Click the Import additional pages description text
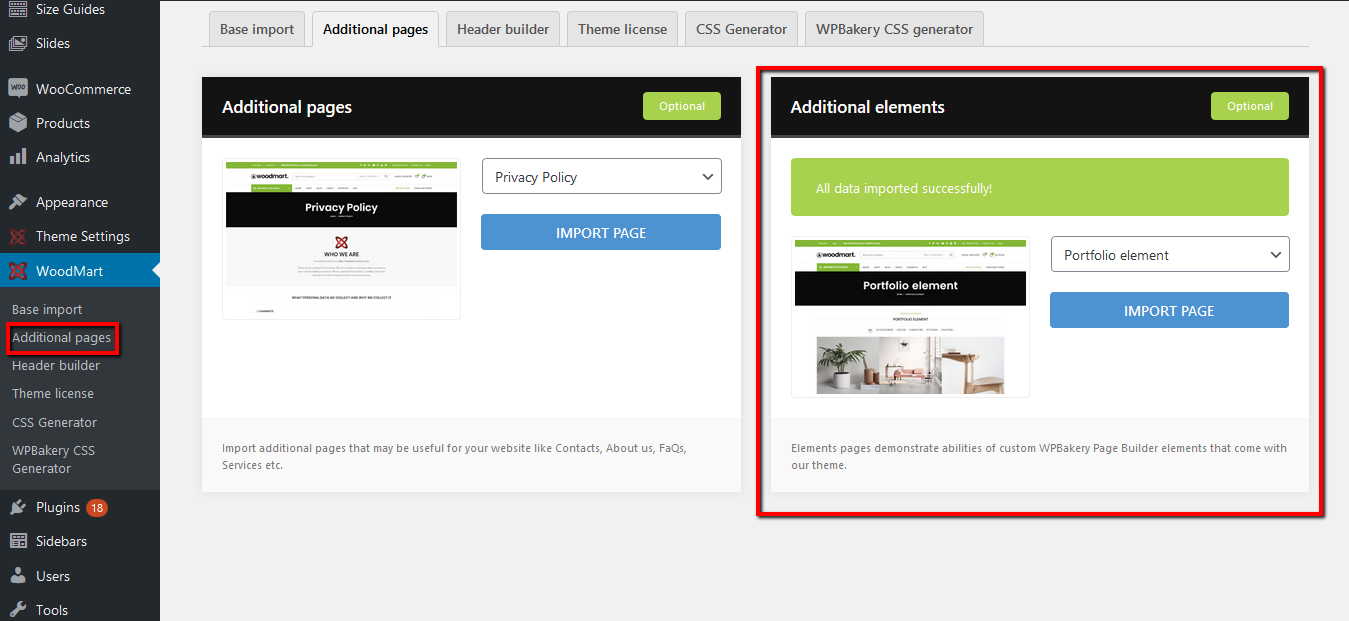Image resolution: width=1349 pixels, height=621 pixels. [x=454, y=456]
